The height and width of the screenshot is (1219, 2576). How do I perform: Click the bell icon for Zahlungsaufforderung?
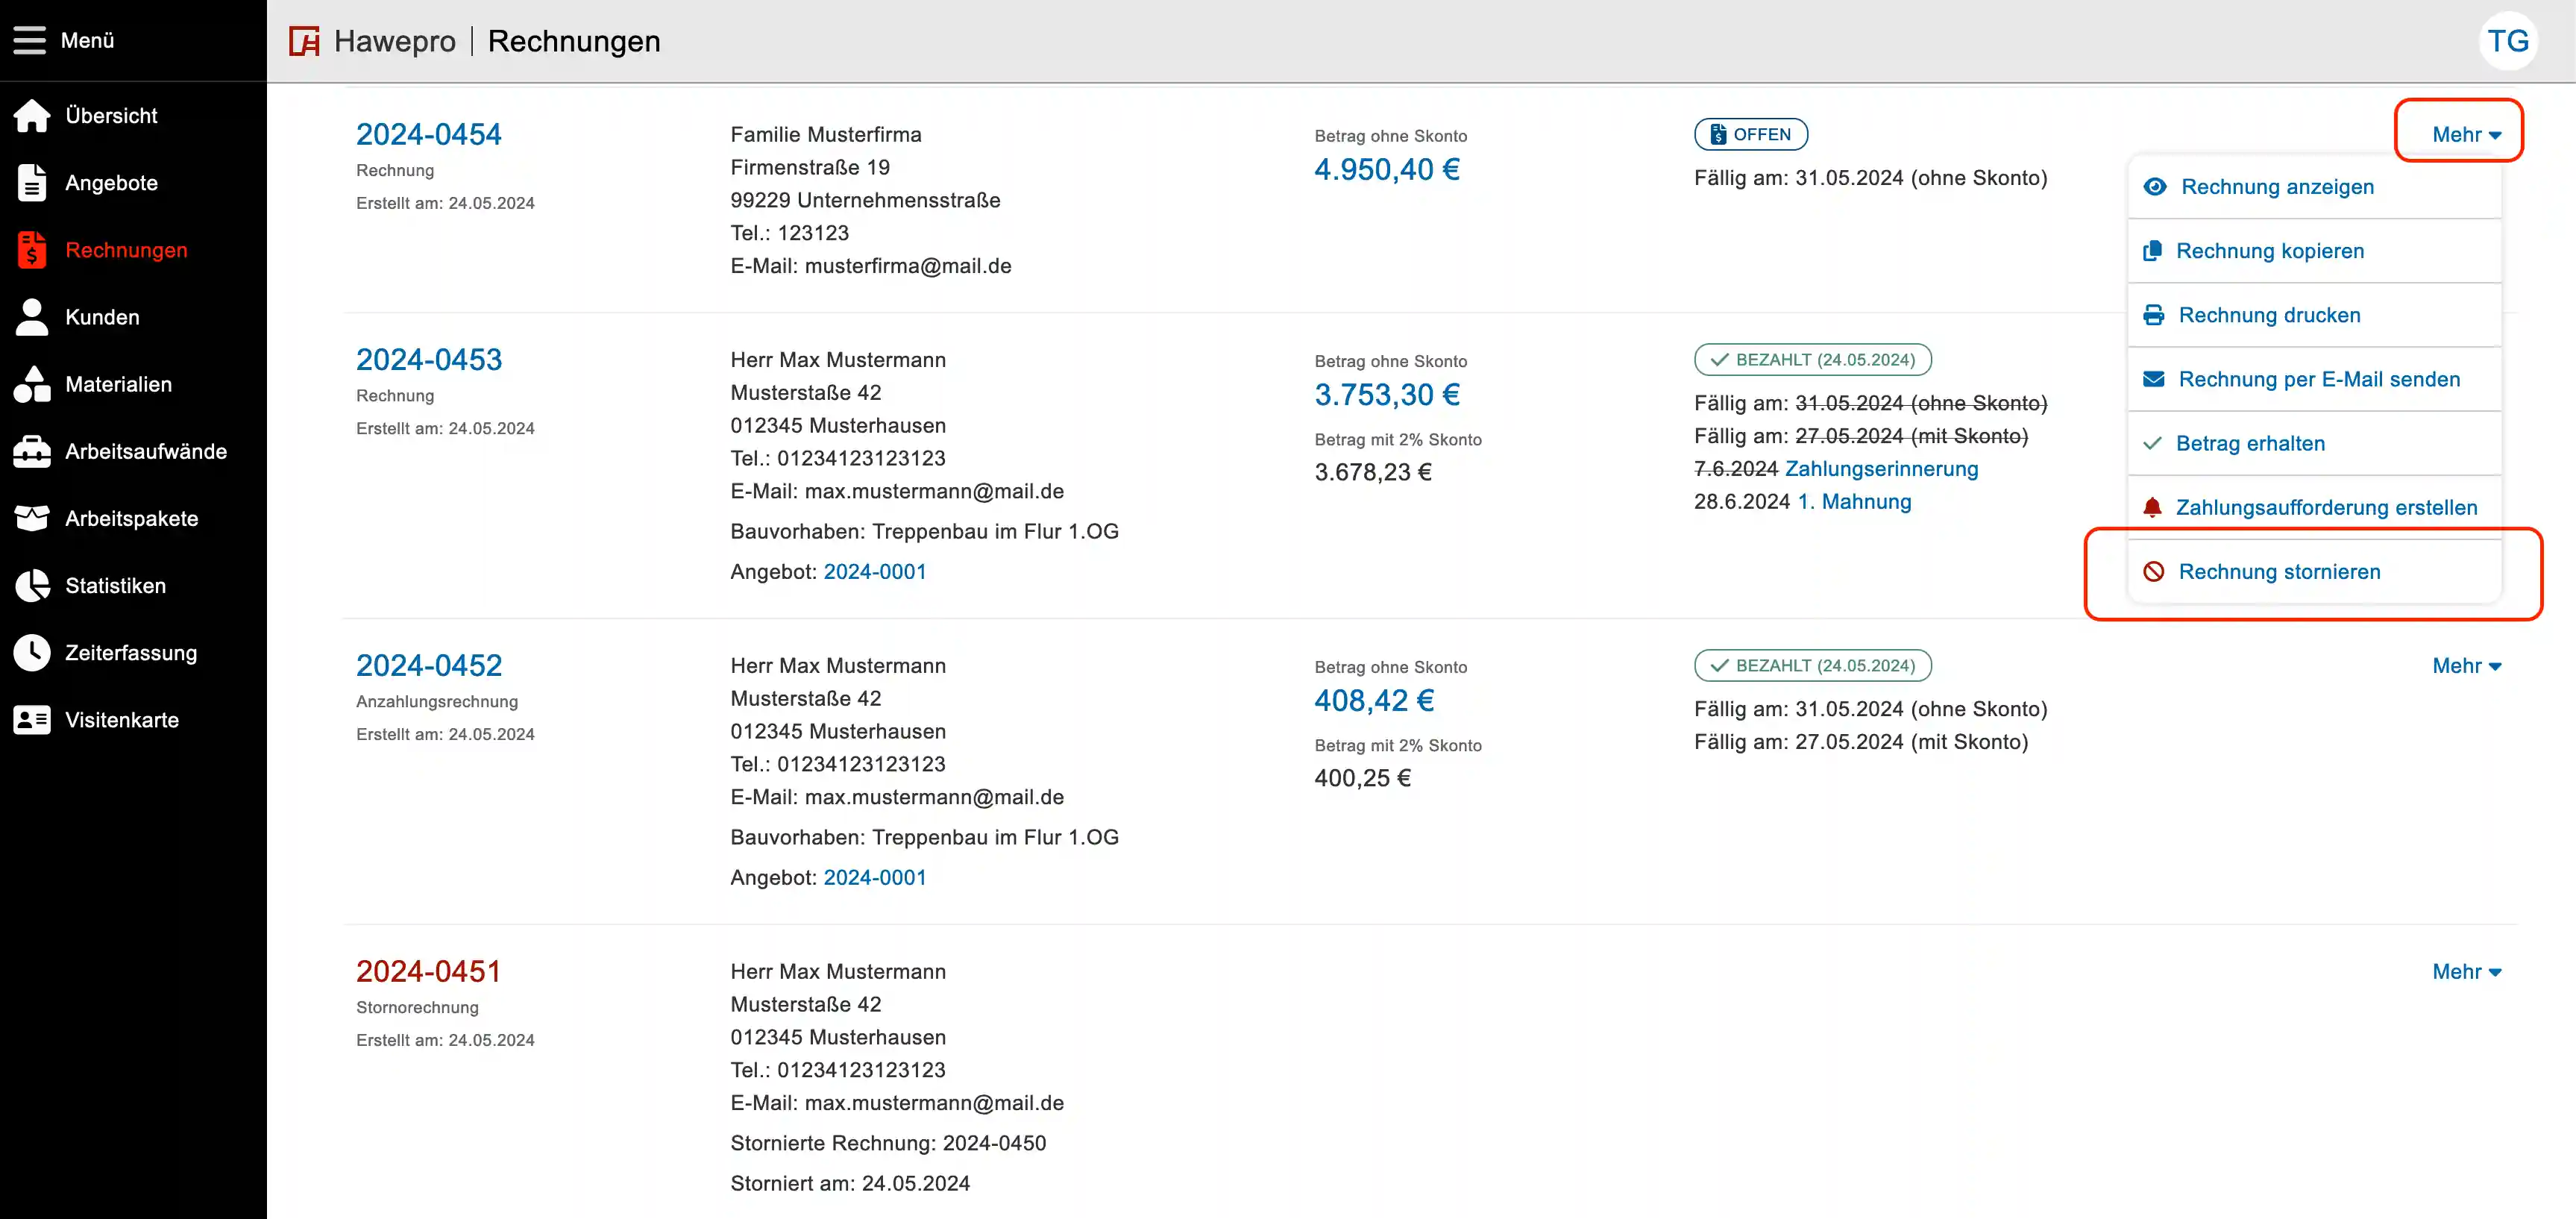pyautogui.click(x=2153, y=507)
